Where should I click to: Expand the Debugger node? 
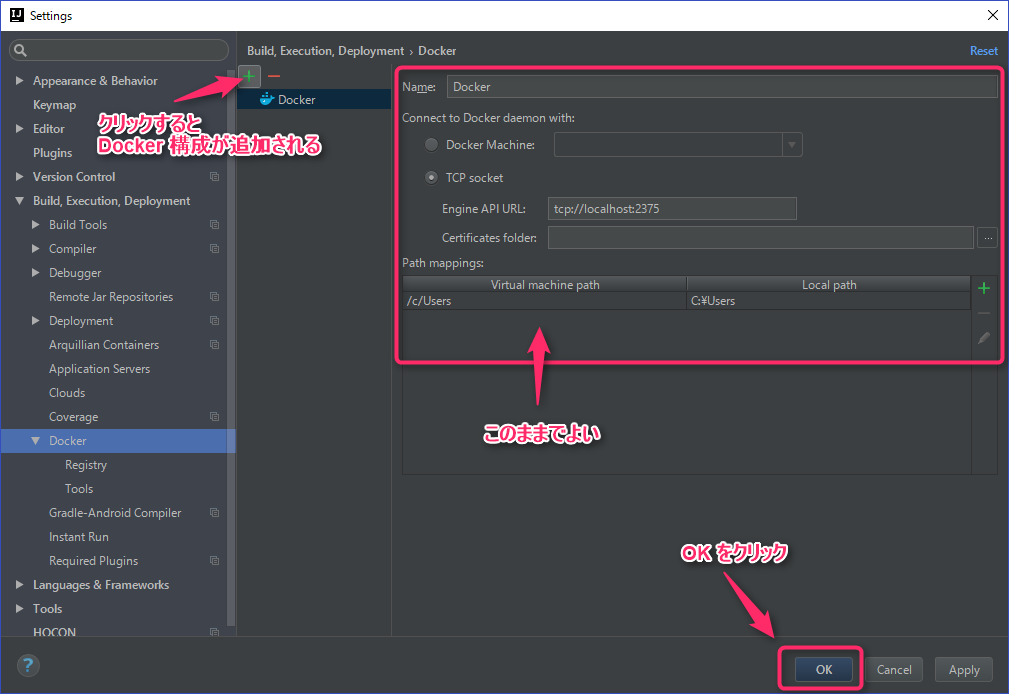[35, 273]
